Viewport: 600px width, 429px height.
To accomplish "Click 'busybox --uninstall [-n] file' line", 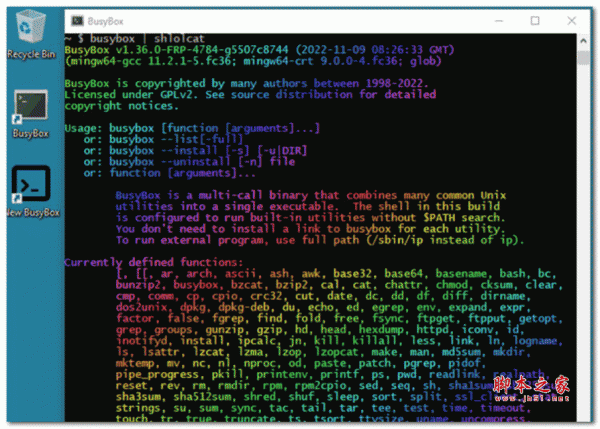I will [x=202, y=161].
